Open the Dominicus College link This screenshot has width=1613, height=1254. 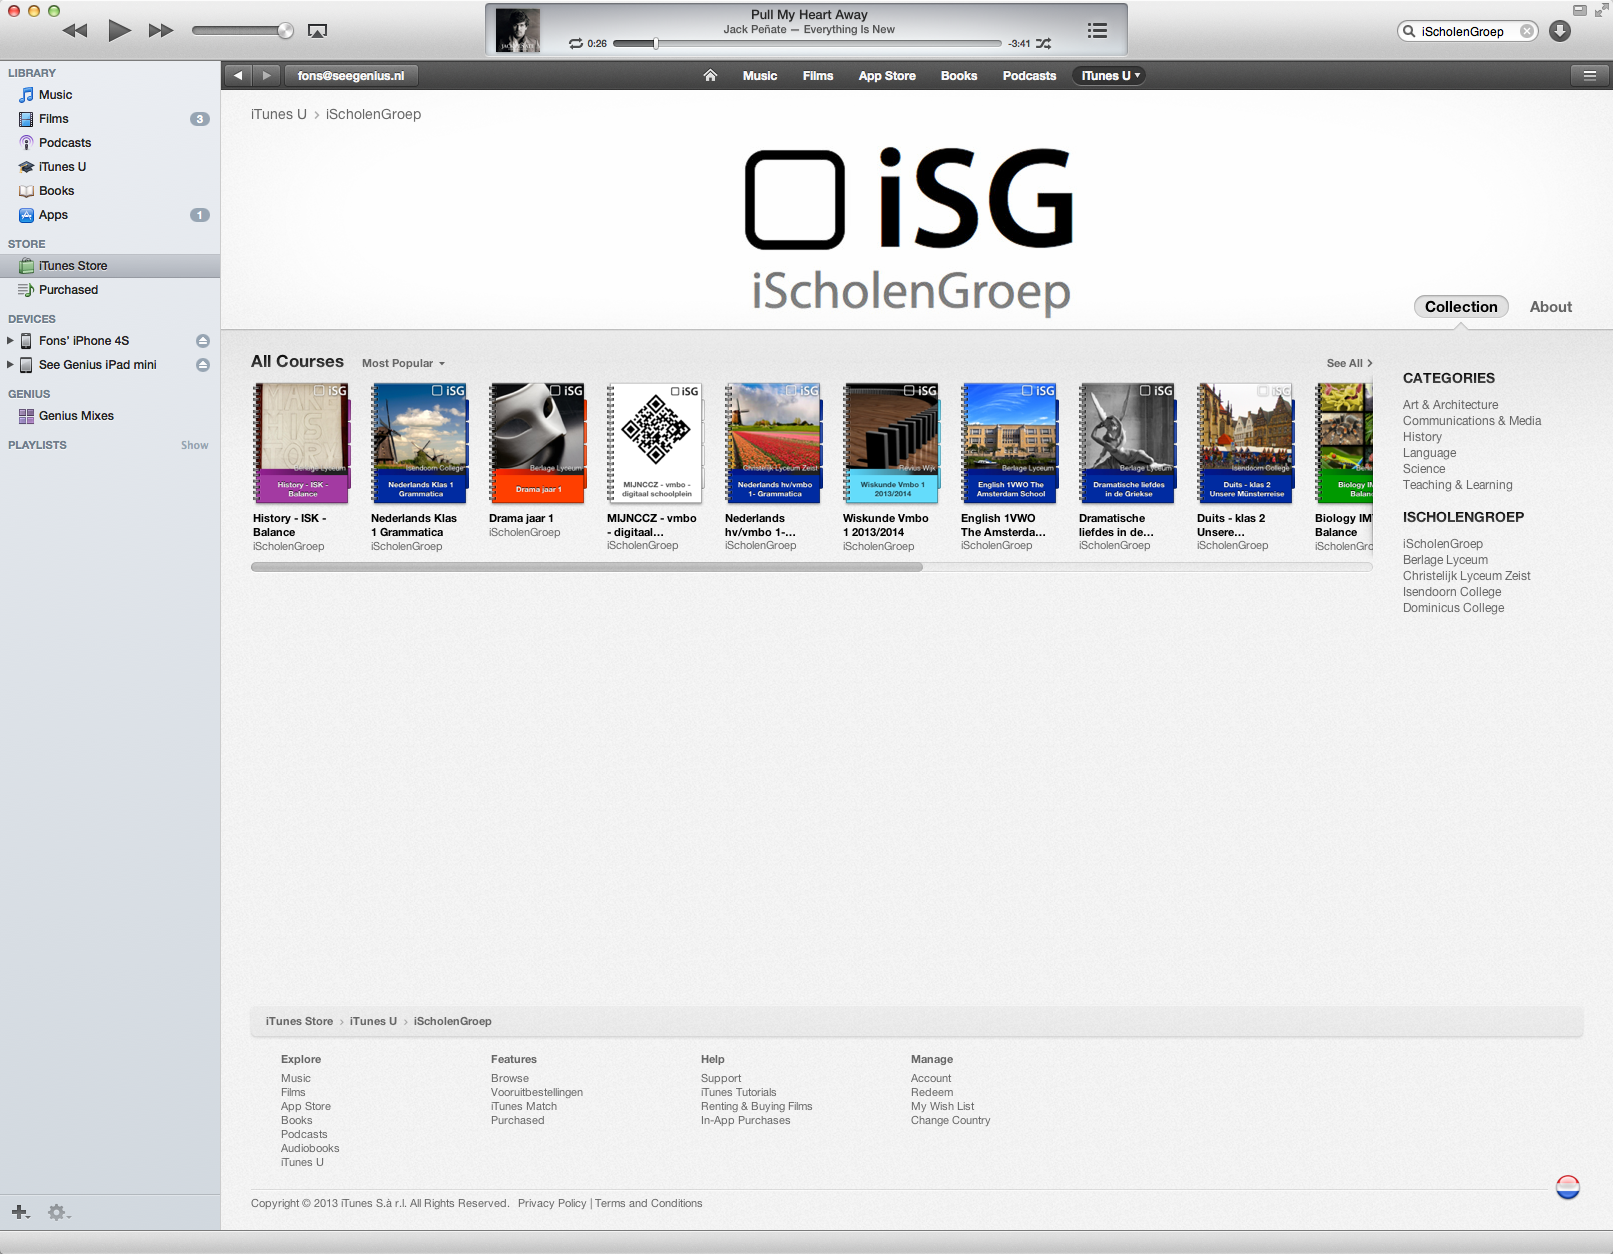coord(1453,608)
